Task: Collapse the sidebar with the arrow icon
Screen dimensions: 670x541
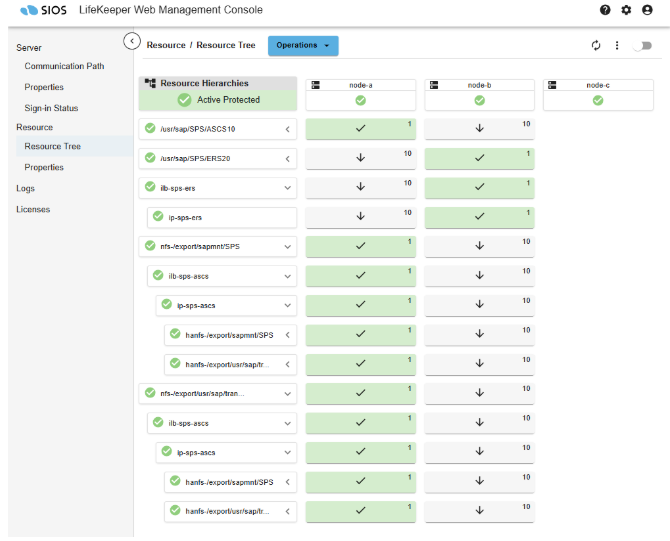Action: tap(132, 41)
